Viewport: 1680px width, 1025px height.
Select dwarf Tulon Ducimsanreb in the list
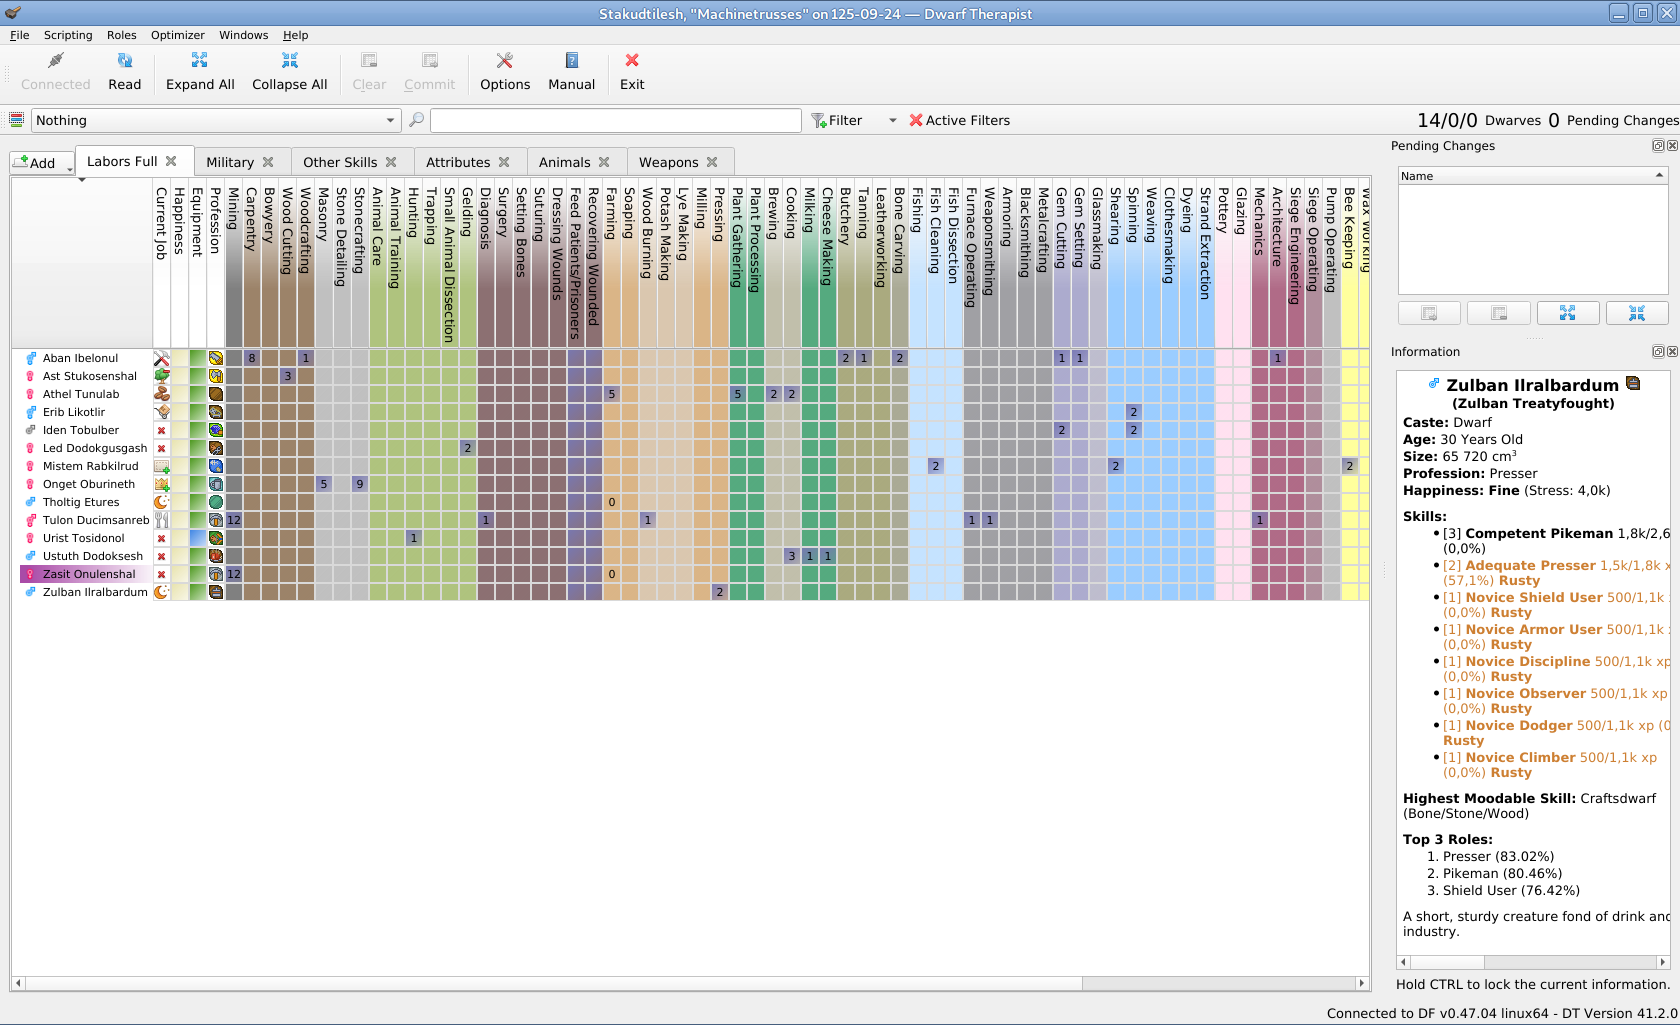pyautogui.click(x=95, y=520)
